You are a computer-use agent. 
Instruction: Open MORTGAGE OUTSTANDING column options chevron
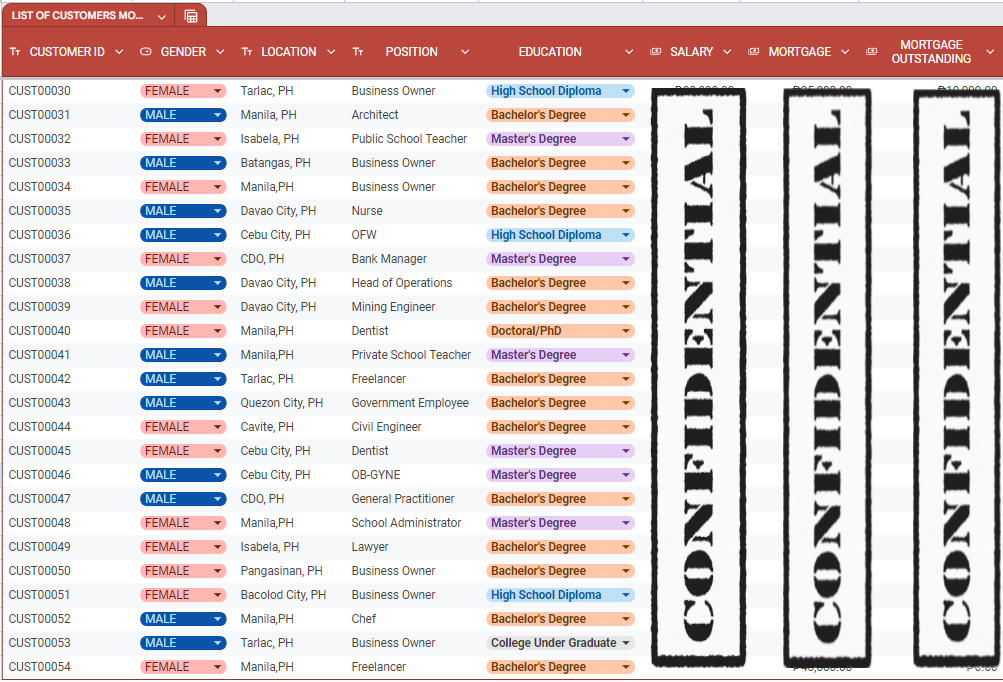tap(990, 52)
